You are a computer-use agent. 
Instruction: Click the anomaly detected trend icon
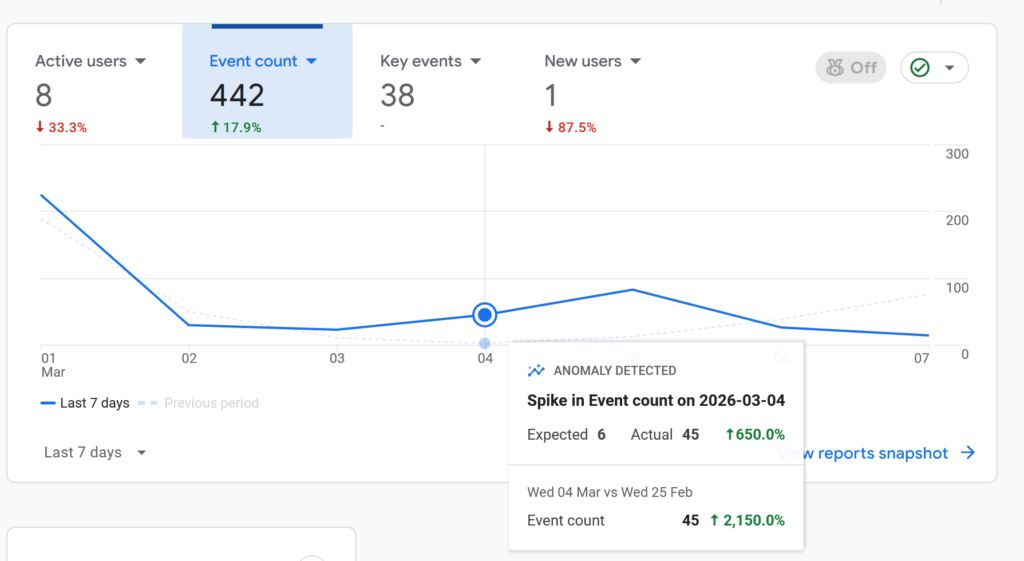coord(536,371)
